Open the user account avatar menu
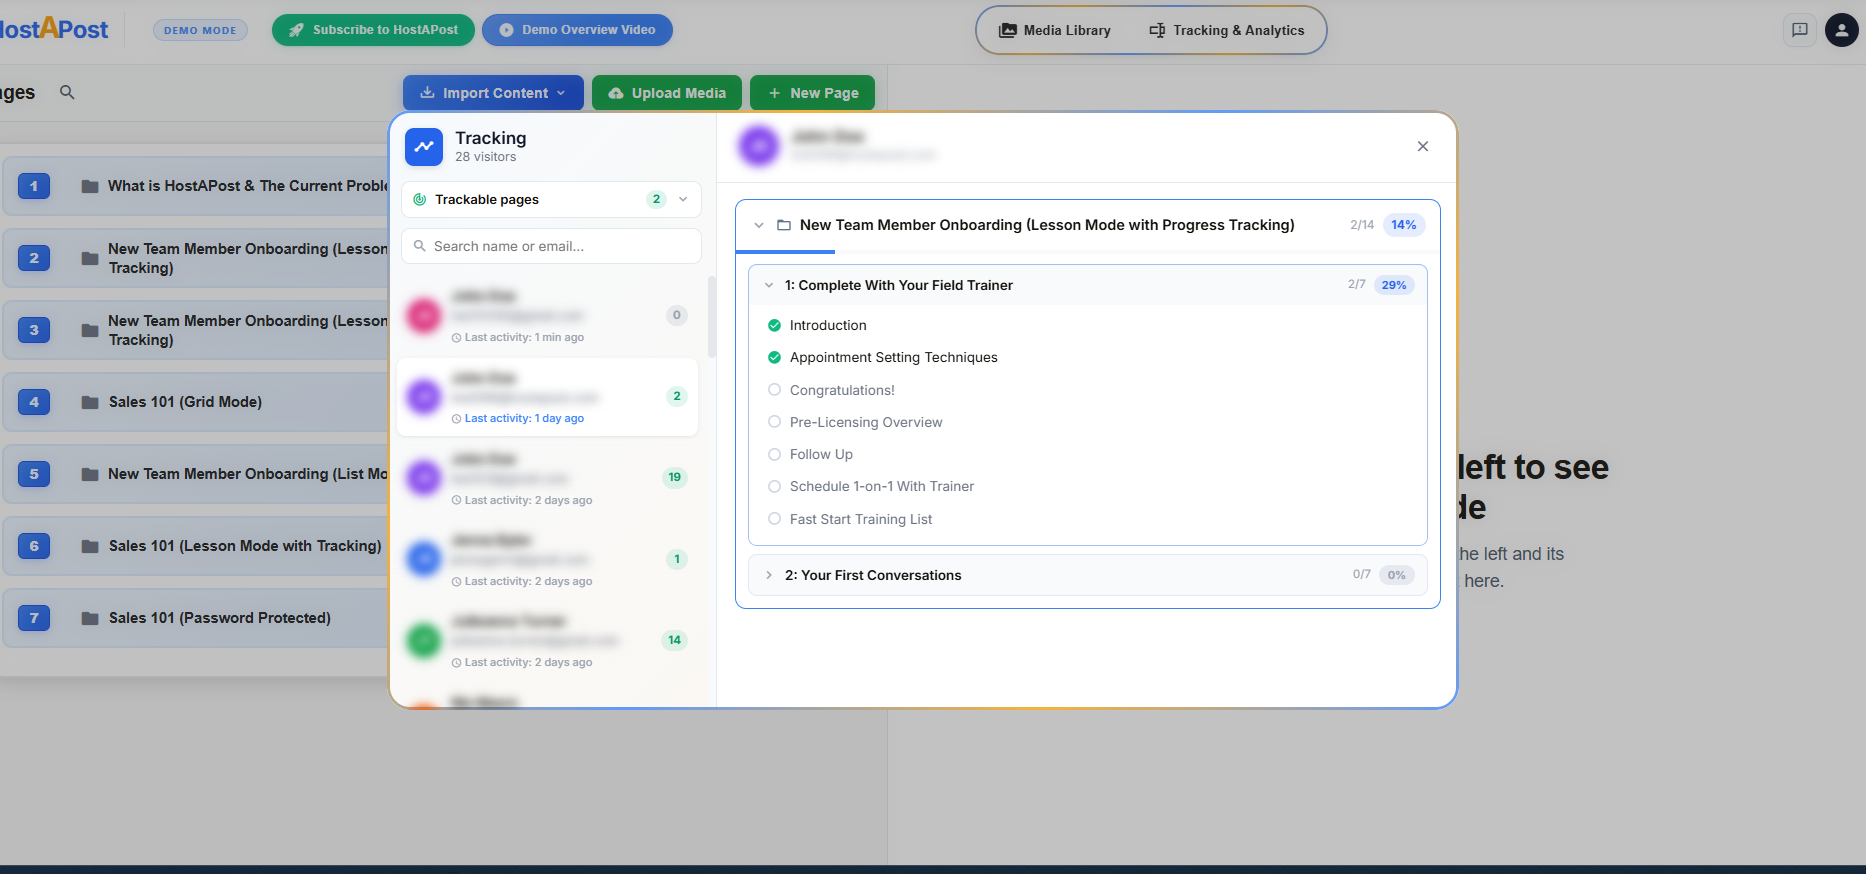Screen dimensions: 1866x874 tap(1842, 30)
